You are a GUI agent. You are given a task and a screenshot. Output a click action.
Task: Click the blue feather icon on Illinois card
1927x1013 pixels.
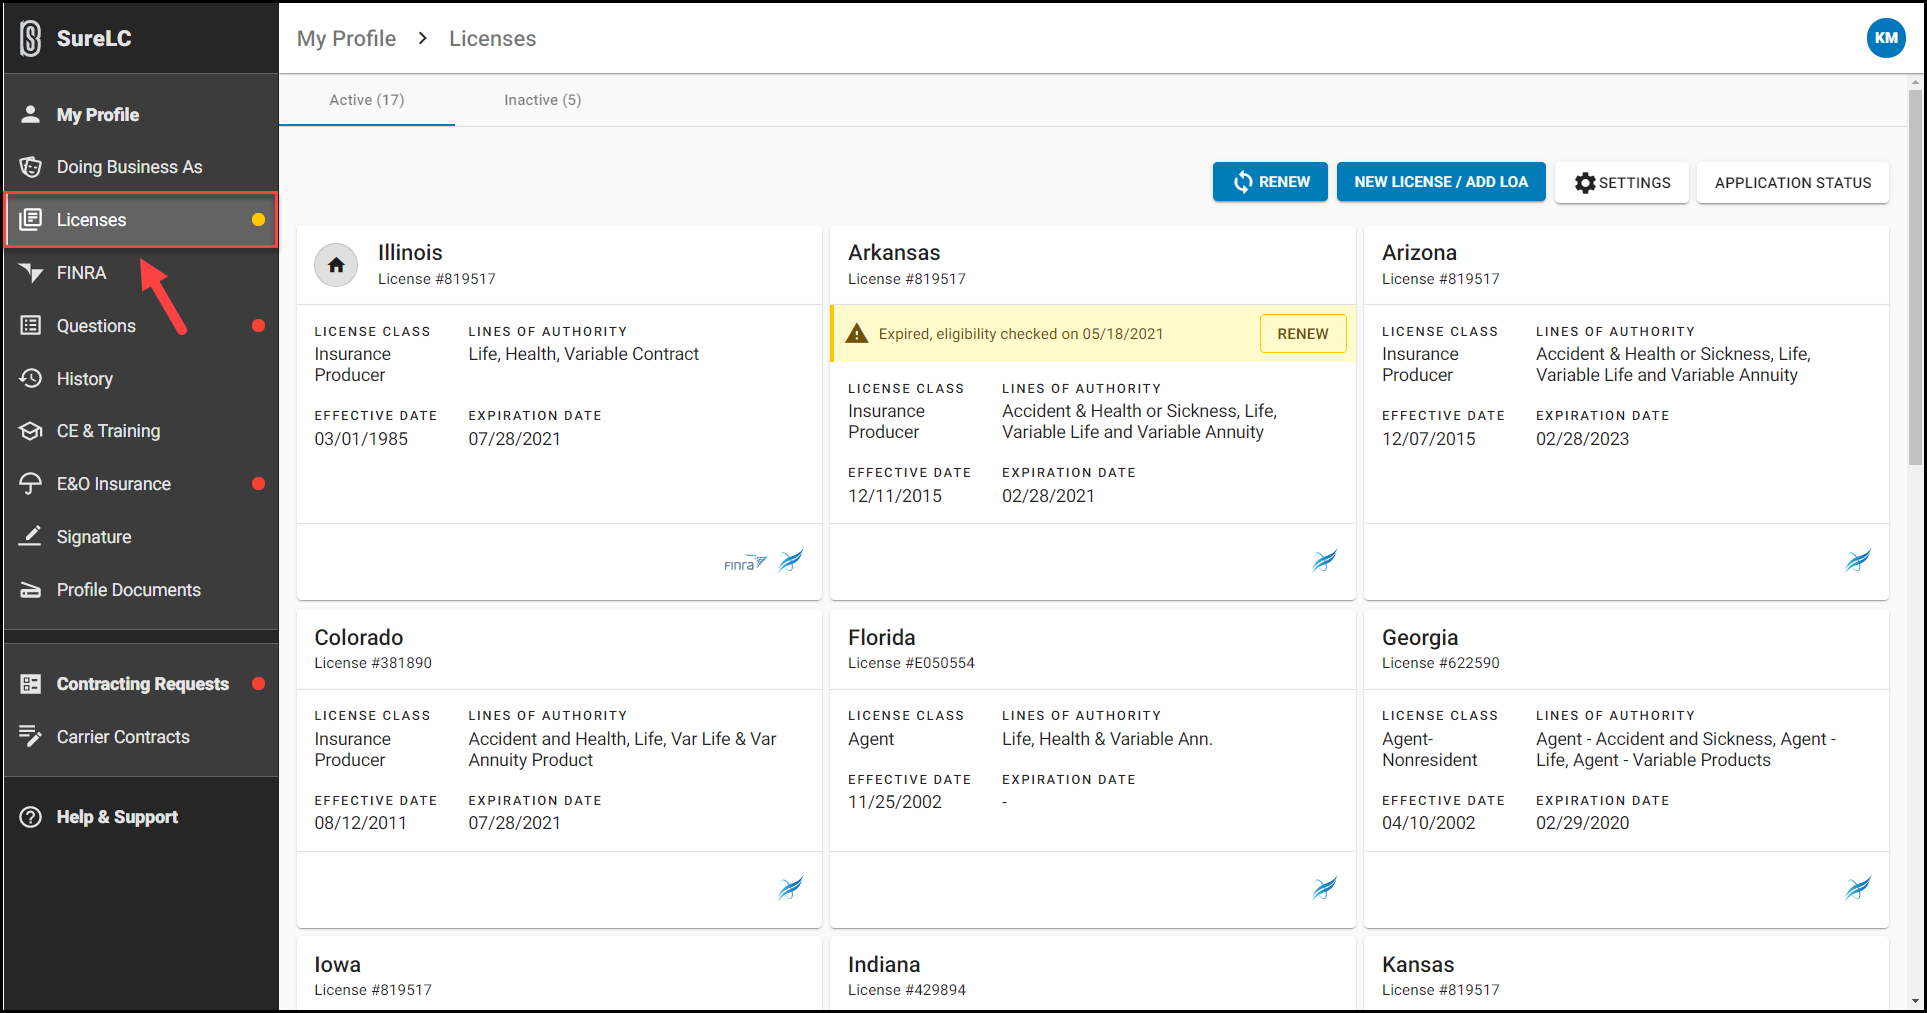click(x=791, y=561)
